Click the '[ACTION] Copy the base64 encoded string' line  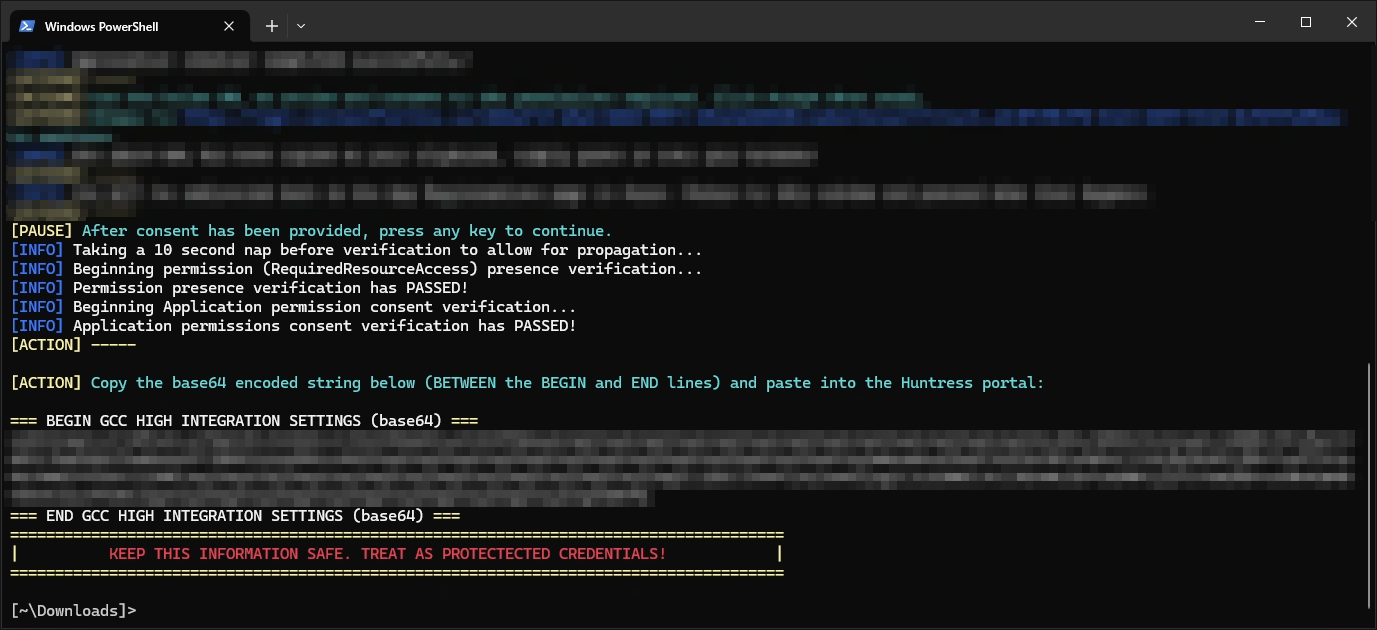[527, 383]
